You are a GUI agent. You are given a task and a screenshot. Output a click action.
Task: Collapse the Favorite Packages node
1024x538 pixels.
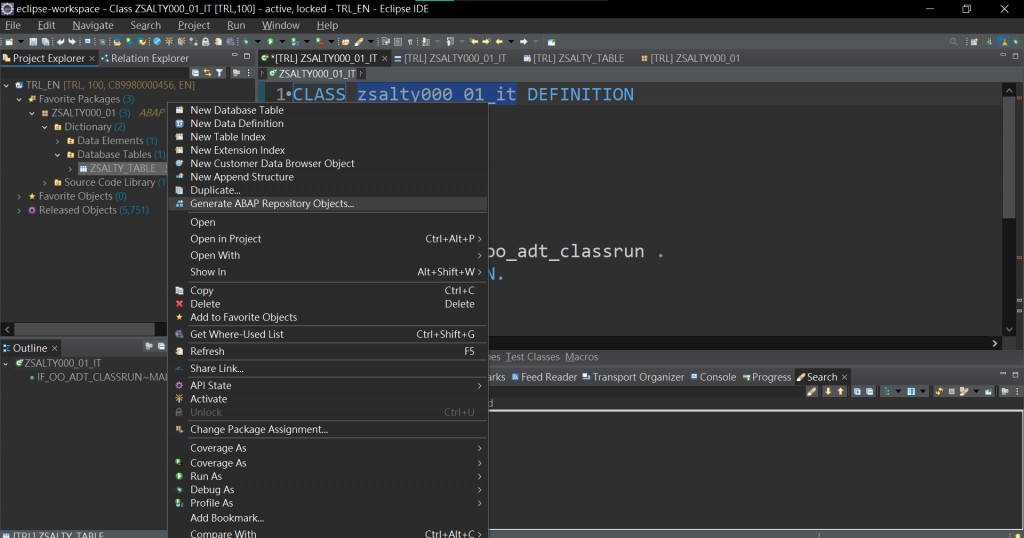point(19,99)
